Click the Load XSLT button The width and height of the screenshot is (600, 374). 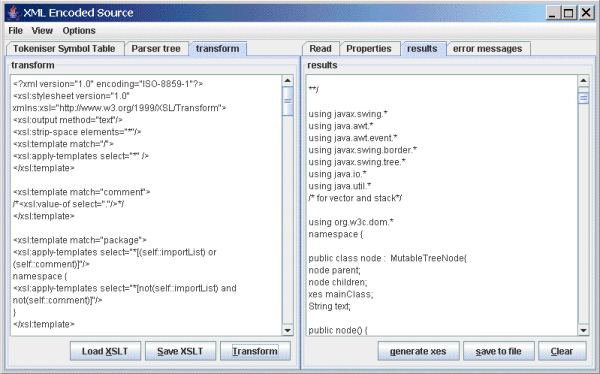(105, 351)
